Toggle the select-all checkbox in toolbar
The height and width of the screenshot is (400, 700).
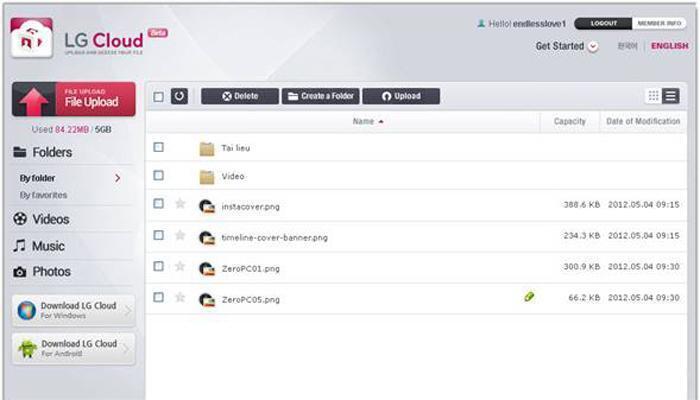158,97
